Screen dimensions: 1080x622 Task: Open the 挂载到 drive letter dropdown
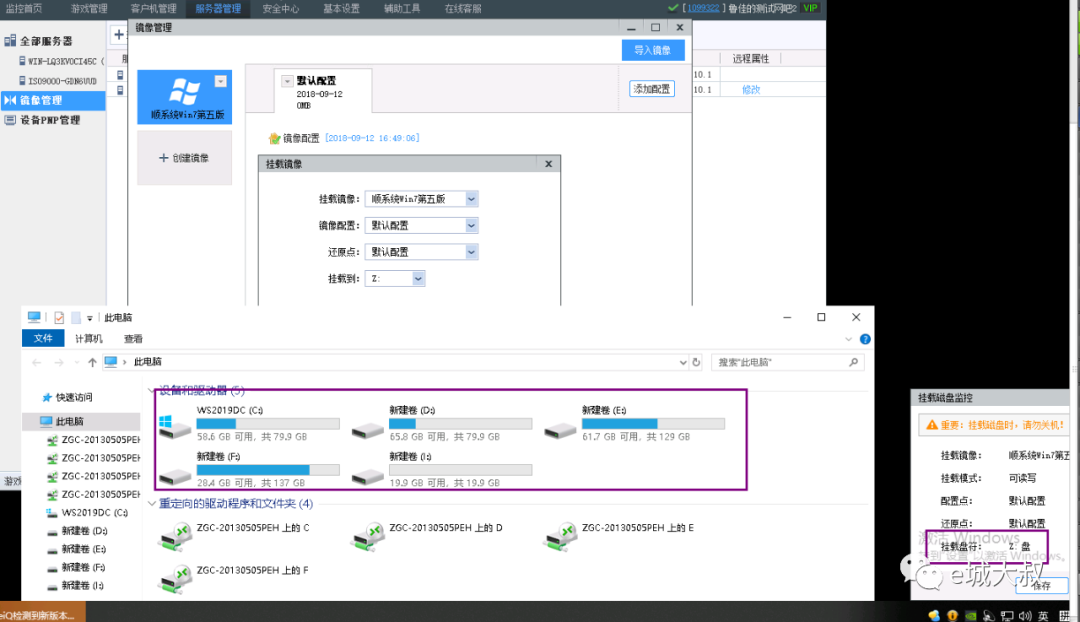418,279
